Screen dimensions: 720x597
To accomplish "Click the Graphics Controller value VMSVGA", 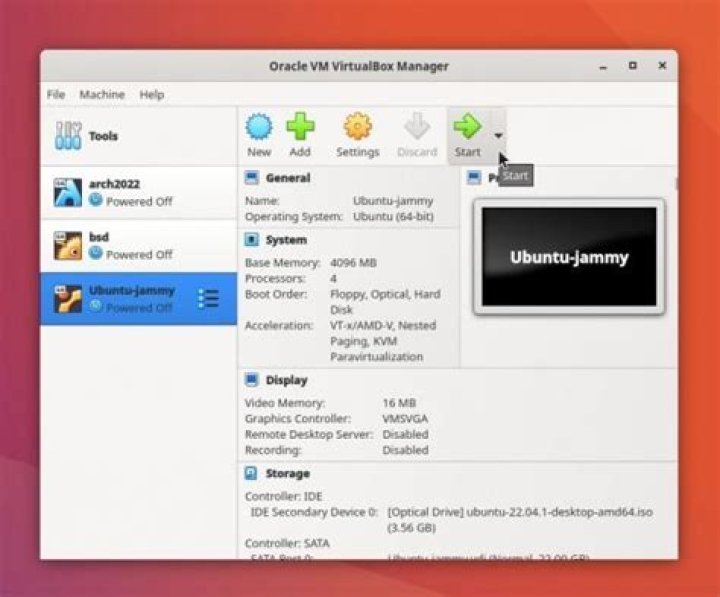I will pos(405,419).
